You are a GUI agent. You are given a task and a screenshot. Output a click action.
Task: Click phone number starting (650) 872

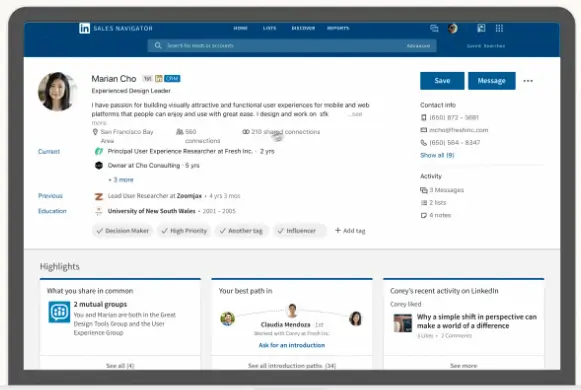tap(454, 117)
